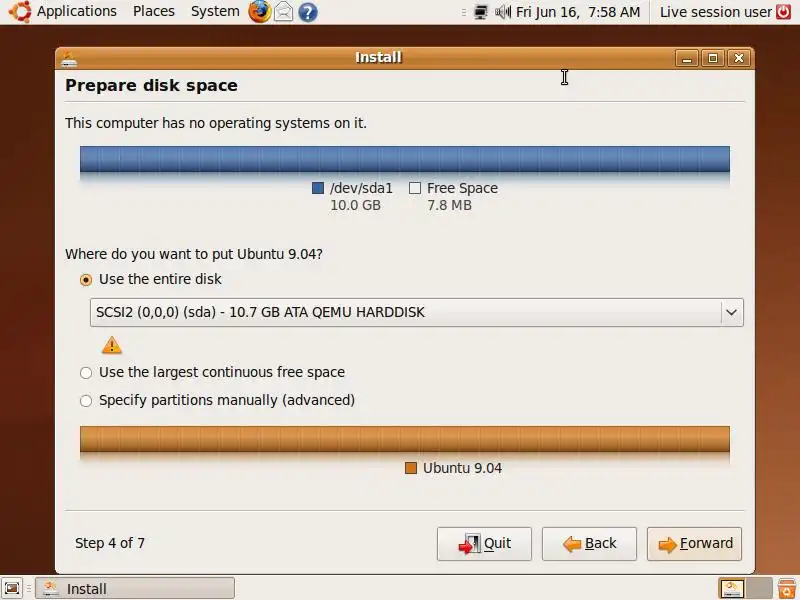Viewport: 800px width, 600px height.
Task: Click the 'Step 4 of 7' text
Action: click(110, 543)
